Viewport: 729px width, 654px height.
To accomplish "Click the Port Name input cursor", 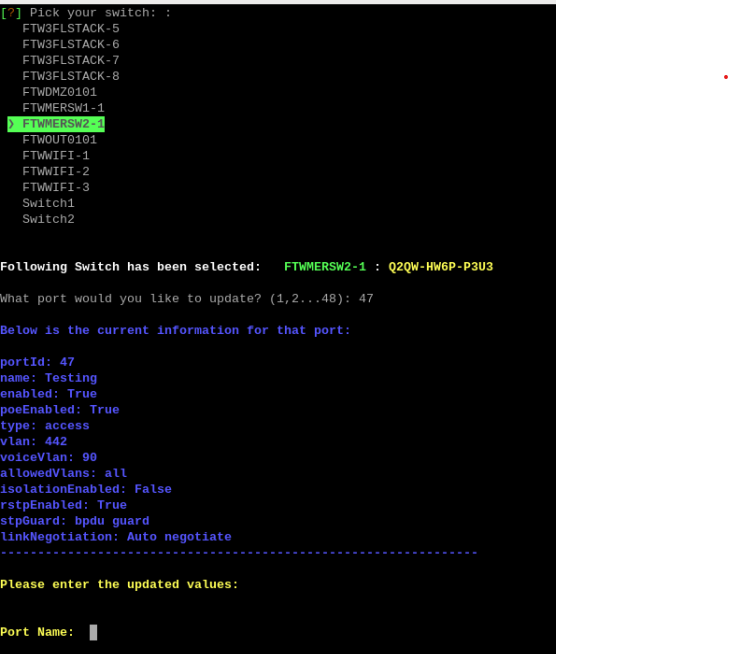I will click(93, 632).
